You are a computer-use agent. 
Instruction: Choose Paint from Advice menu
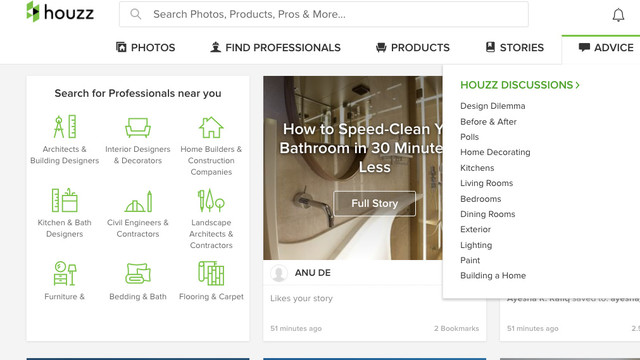click(x=470, y=260)
